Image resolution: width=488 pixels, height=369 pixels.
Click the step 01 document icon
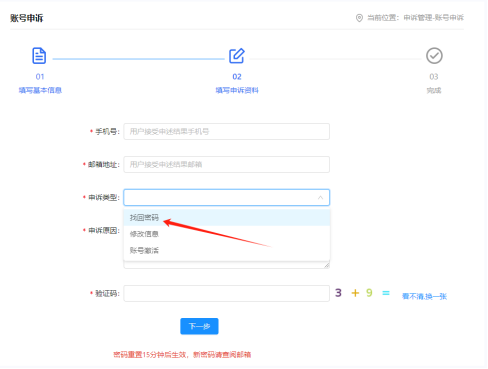(x=39, y=56)
